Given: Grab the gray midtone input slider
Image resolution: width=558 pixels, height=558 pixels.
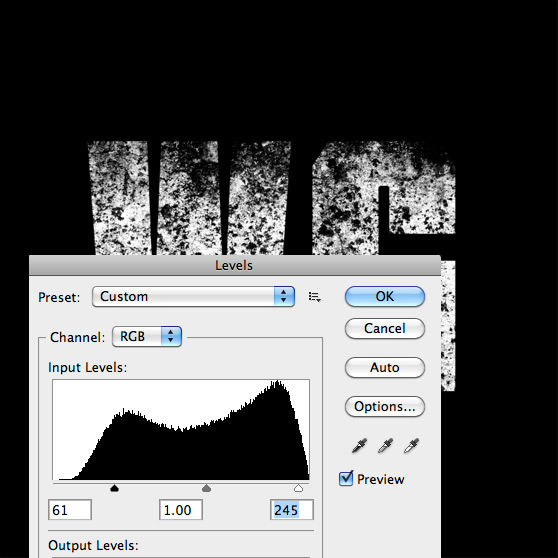Looking at the screenshot, I should [x=206, y=488].
